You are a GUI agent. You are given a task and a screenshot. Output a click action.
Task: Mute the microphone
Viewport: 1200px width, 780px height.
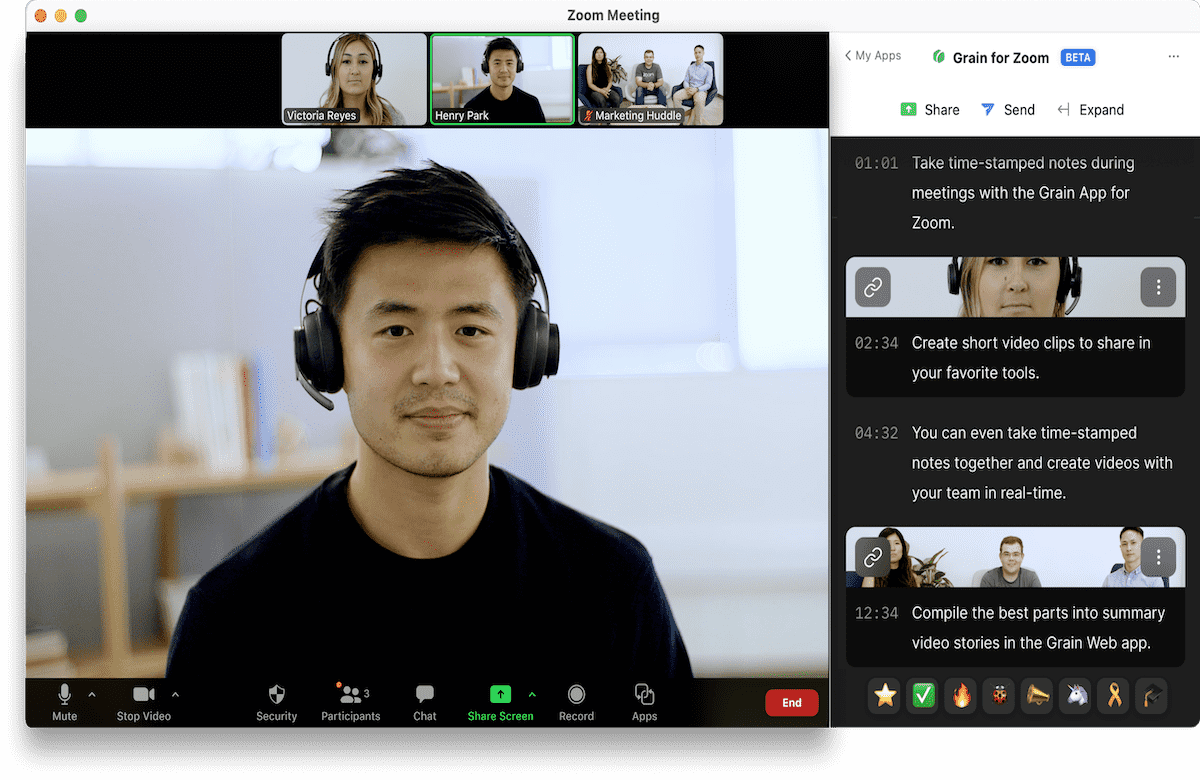coord(65,701)
